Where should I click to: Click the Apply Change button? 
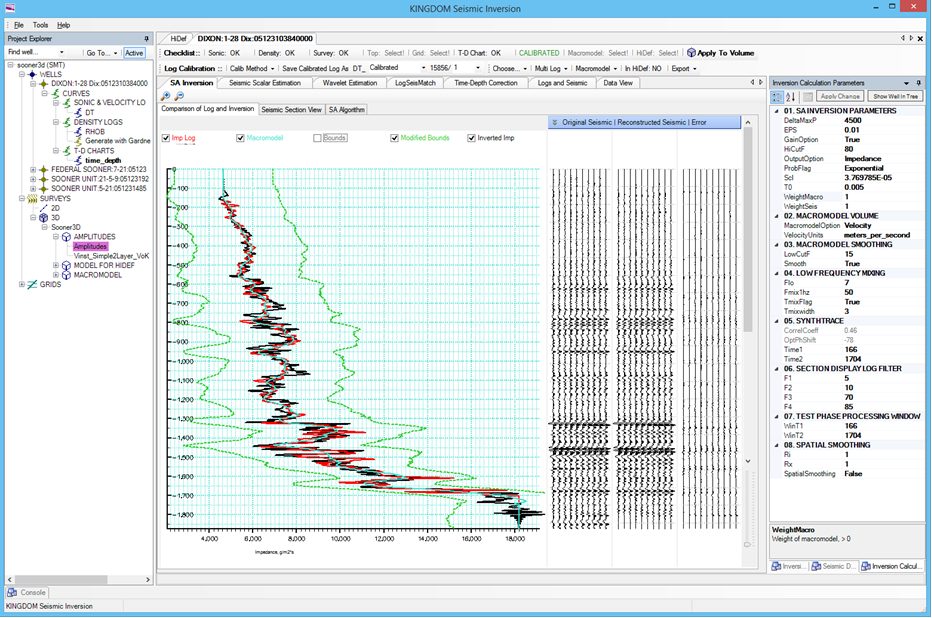point(840,96)
